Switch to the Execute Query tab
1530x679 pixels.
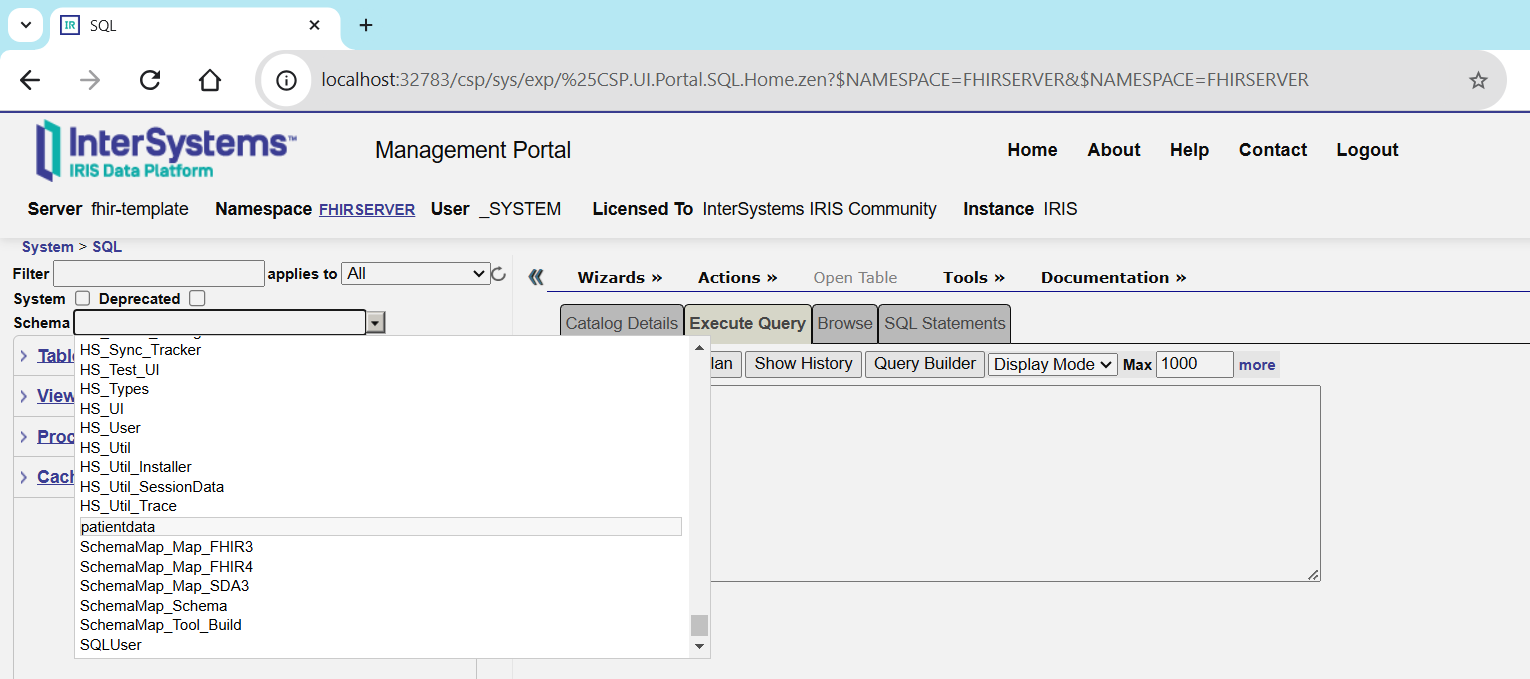click(x=748, y=323)
